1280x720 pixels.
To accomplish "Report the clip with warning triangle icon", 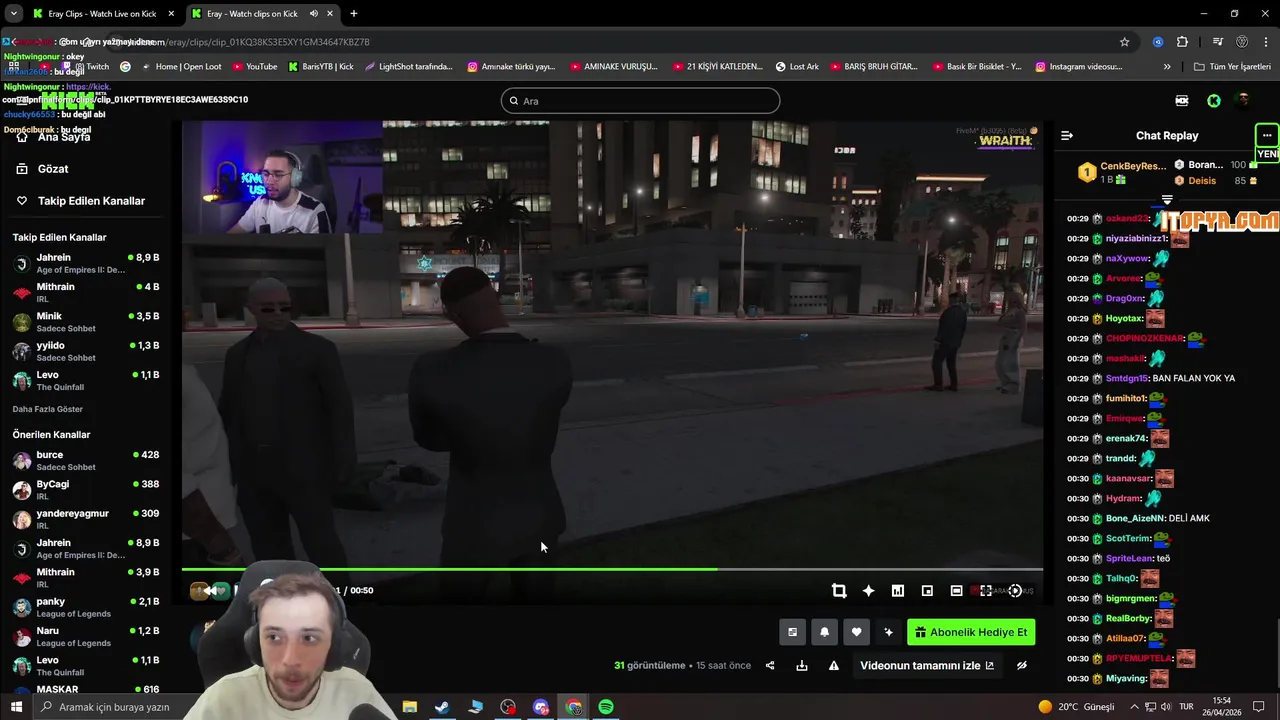I will 833,666.
